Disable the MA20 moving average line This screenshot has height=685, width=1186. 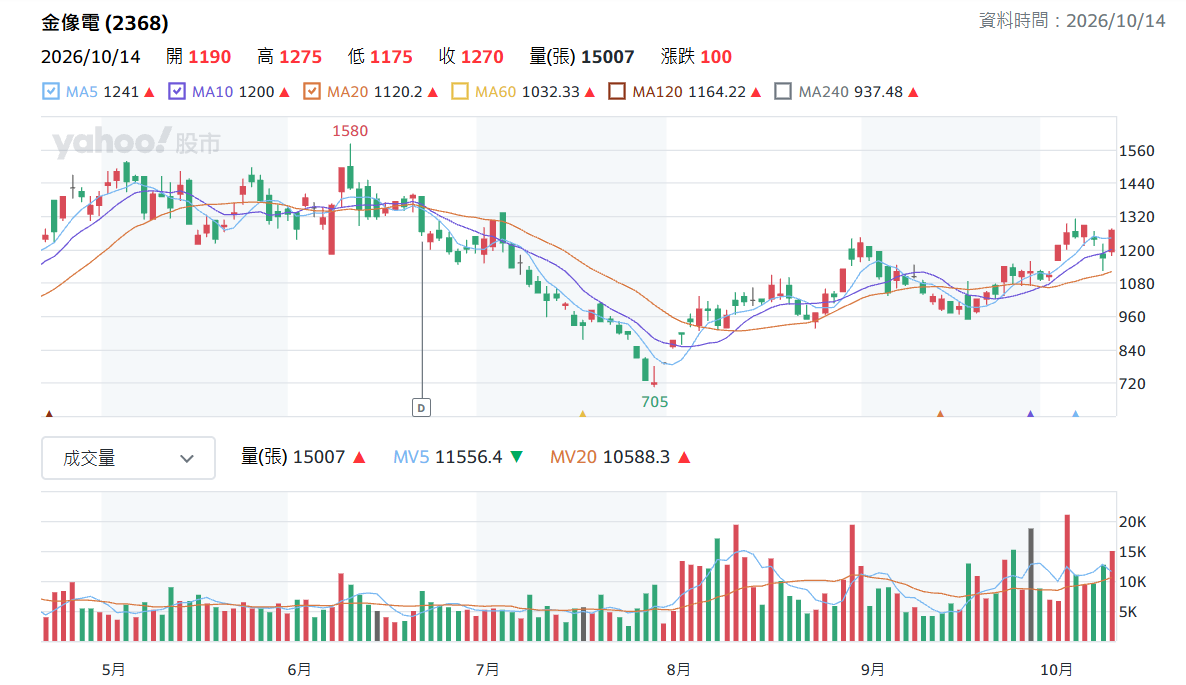312,91
